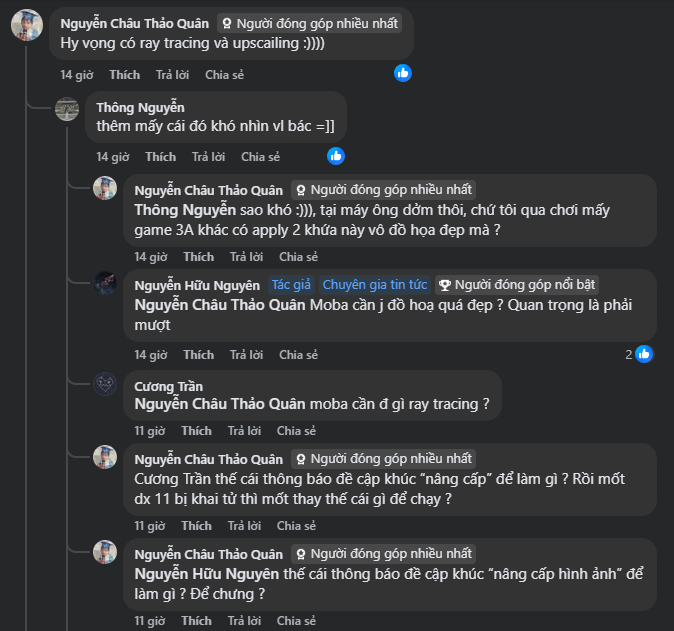This screenshot has height=631, width=674.
Task: Click the like reaction on the ray tracing comment
Action: pos(402,73)
